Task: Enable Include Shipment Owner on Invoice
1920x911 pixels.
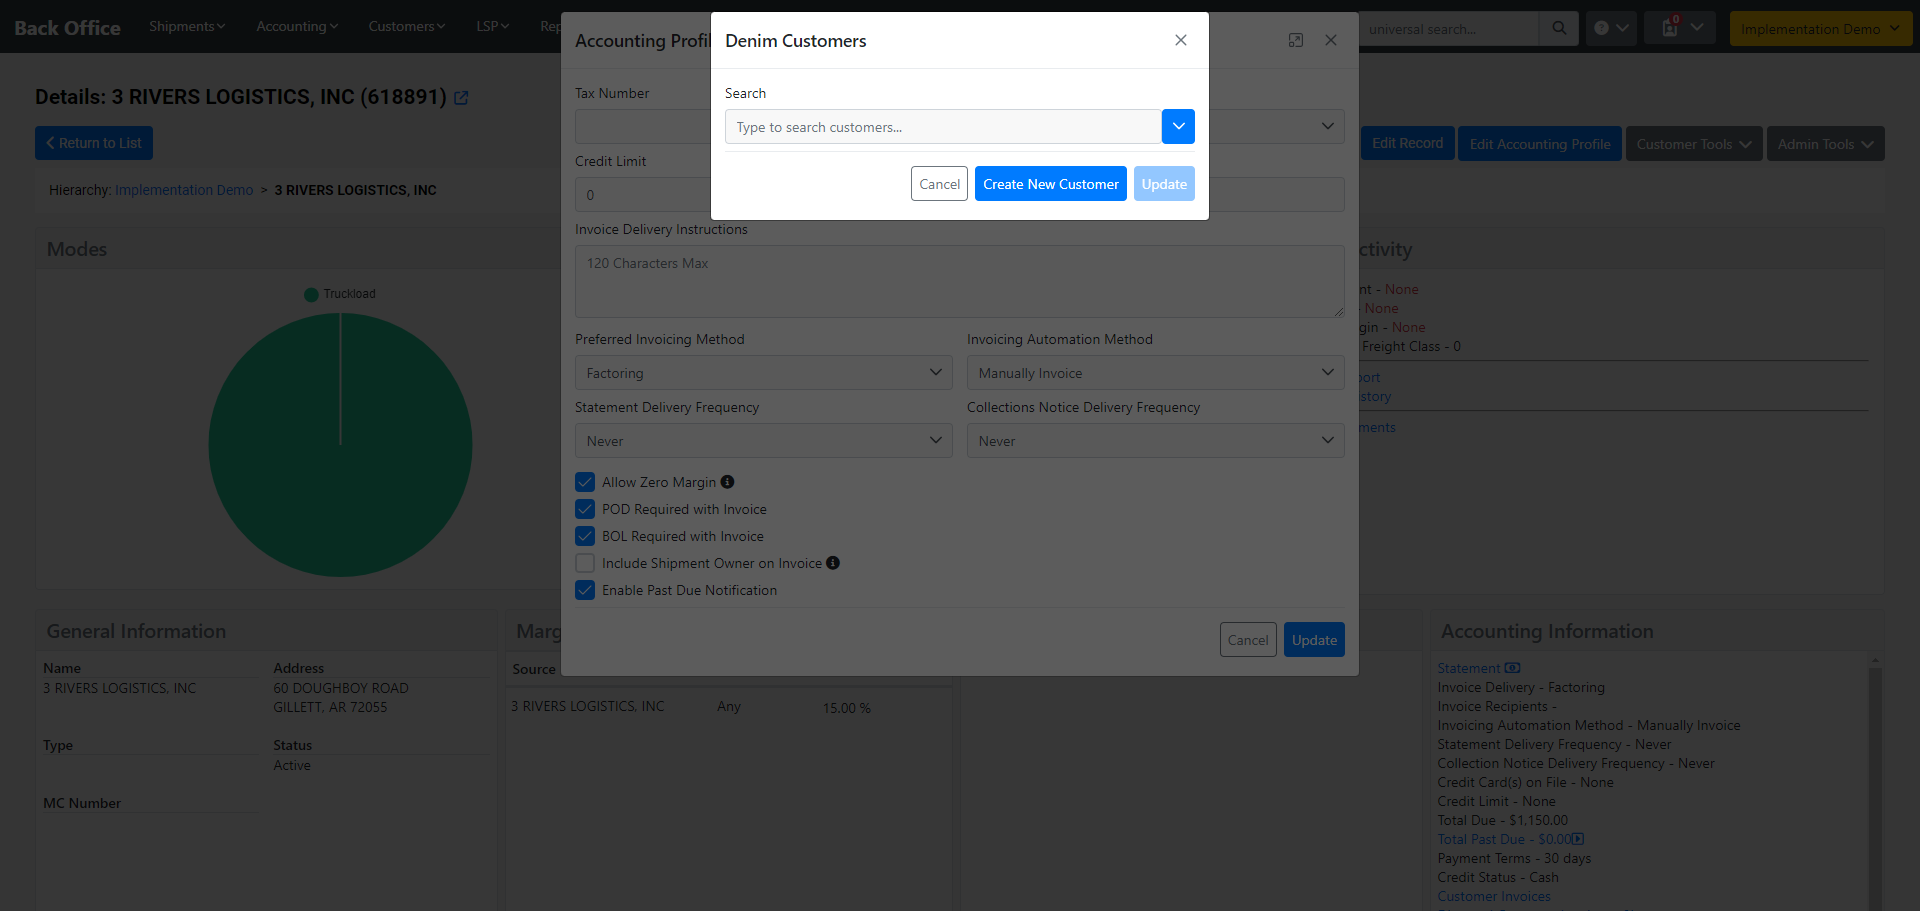Action: [x=585, y=563]
